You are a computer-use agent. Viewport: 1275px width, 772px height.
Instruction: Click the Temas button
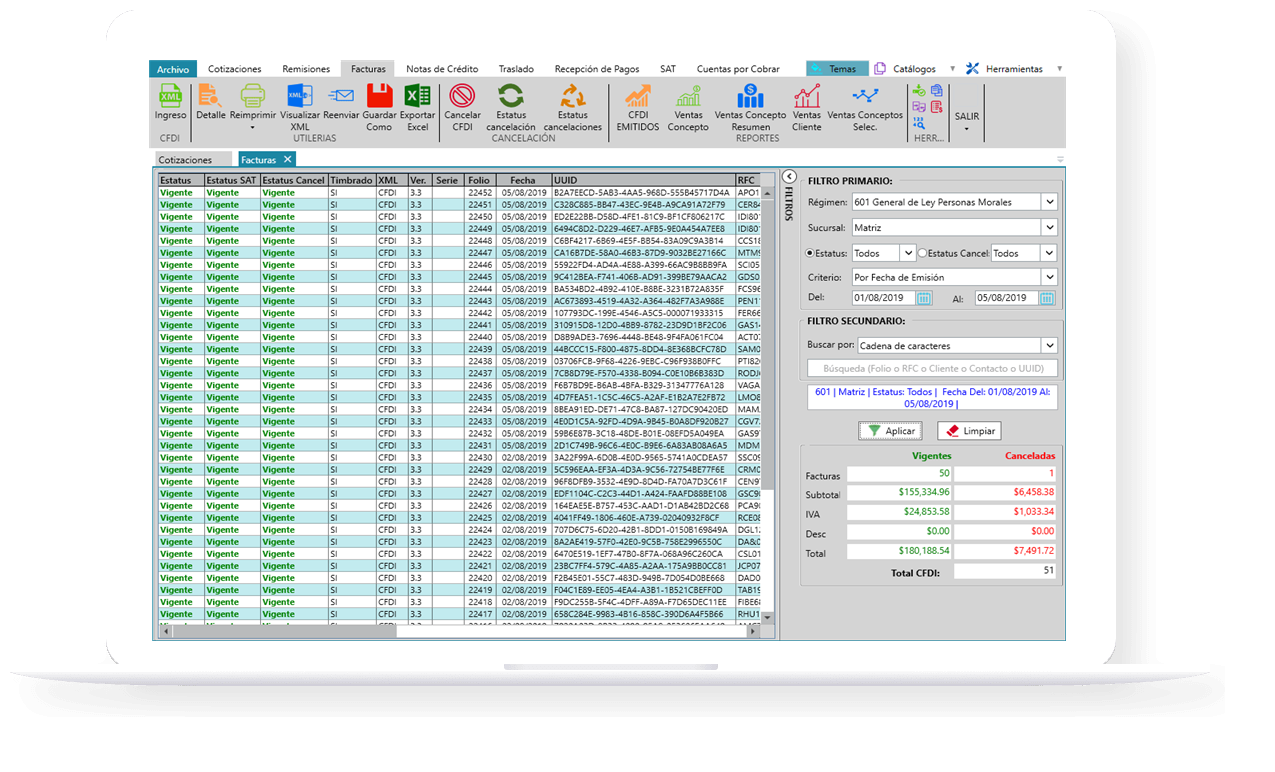click(x=836, y=69)
